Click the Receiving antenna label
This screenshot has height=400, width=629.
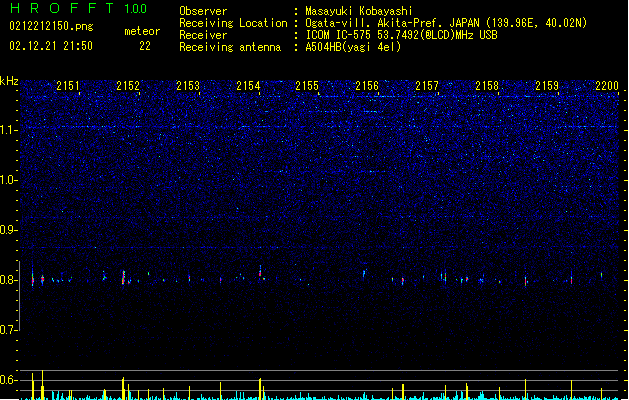(230, 47)
